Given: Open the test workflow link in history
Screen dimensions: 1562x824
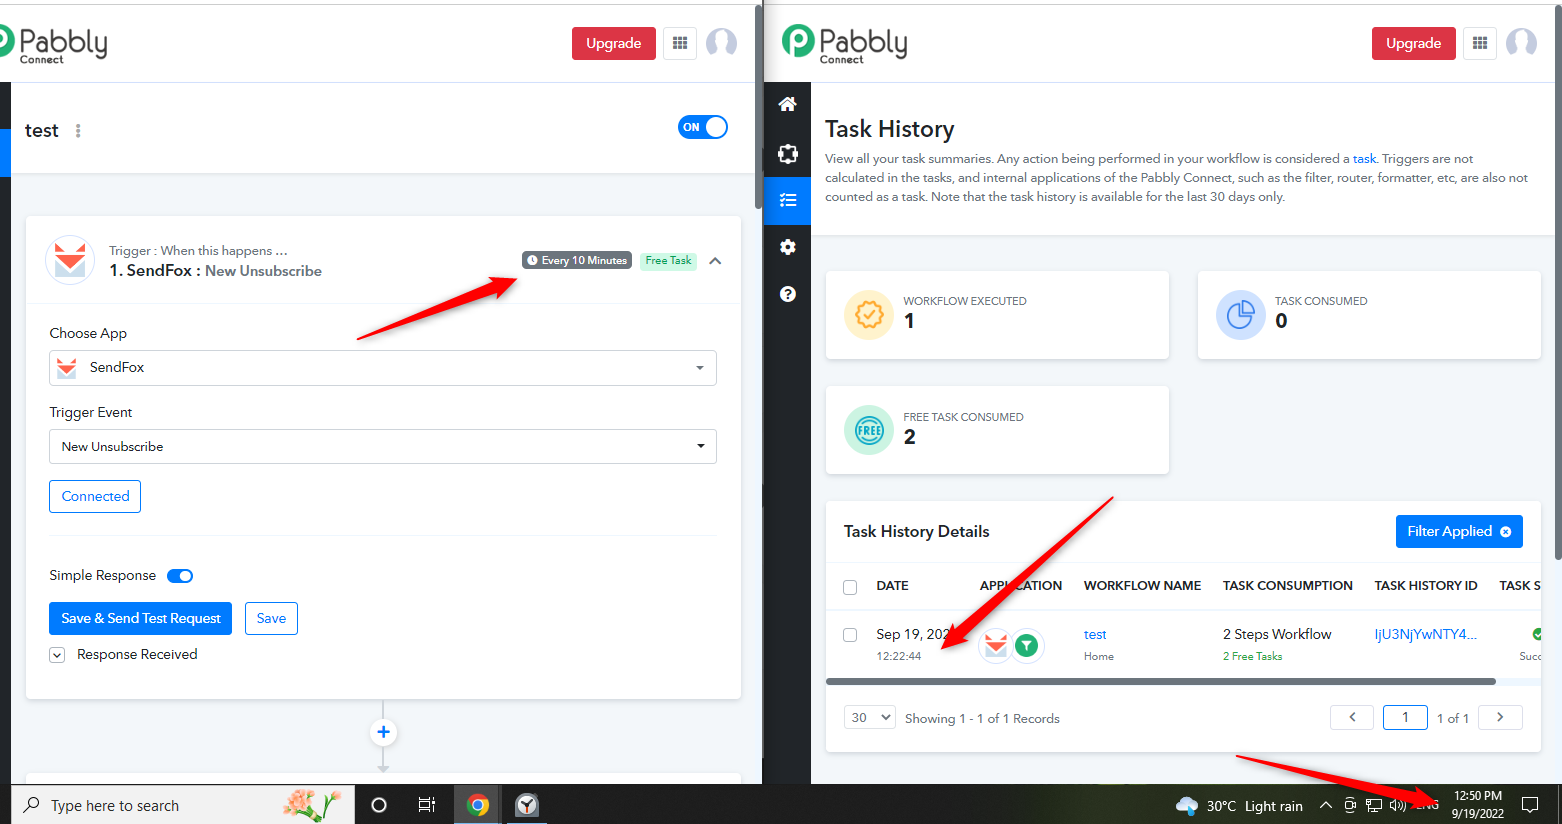Looking at the screenshot, I should pyautogui.click(x=1095, y=635).
